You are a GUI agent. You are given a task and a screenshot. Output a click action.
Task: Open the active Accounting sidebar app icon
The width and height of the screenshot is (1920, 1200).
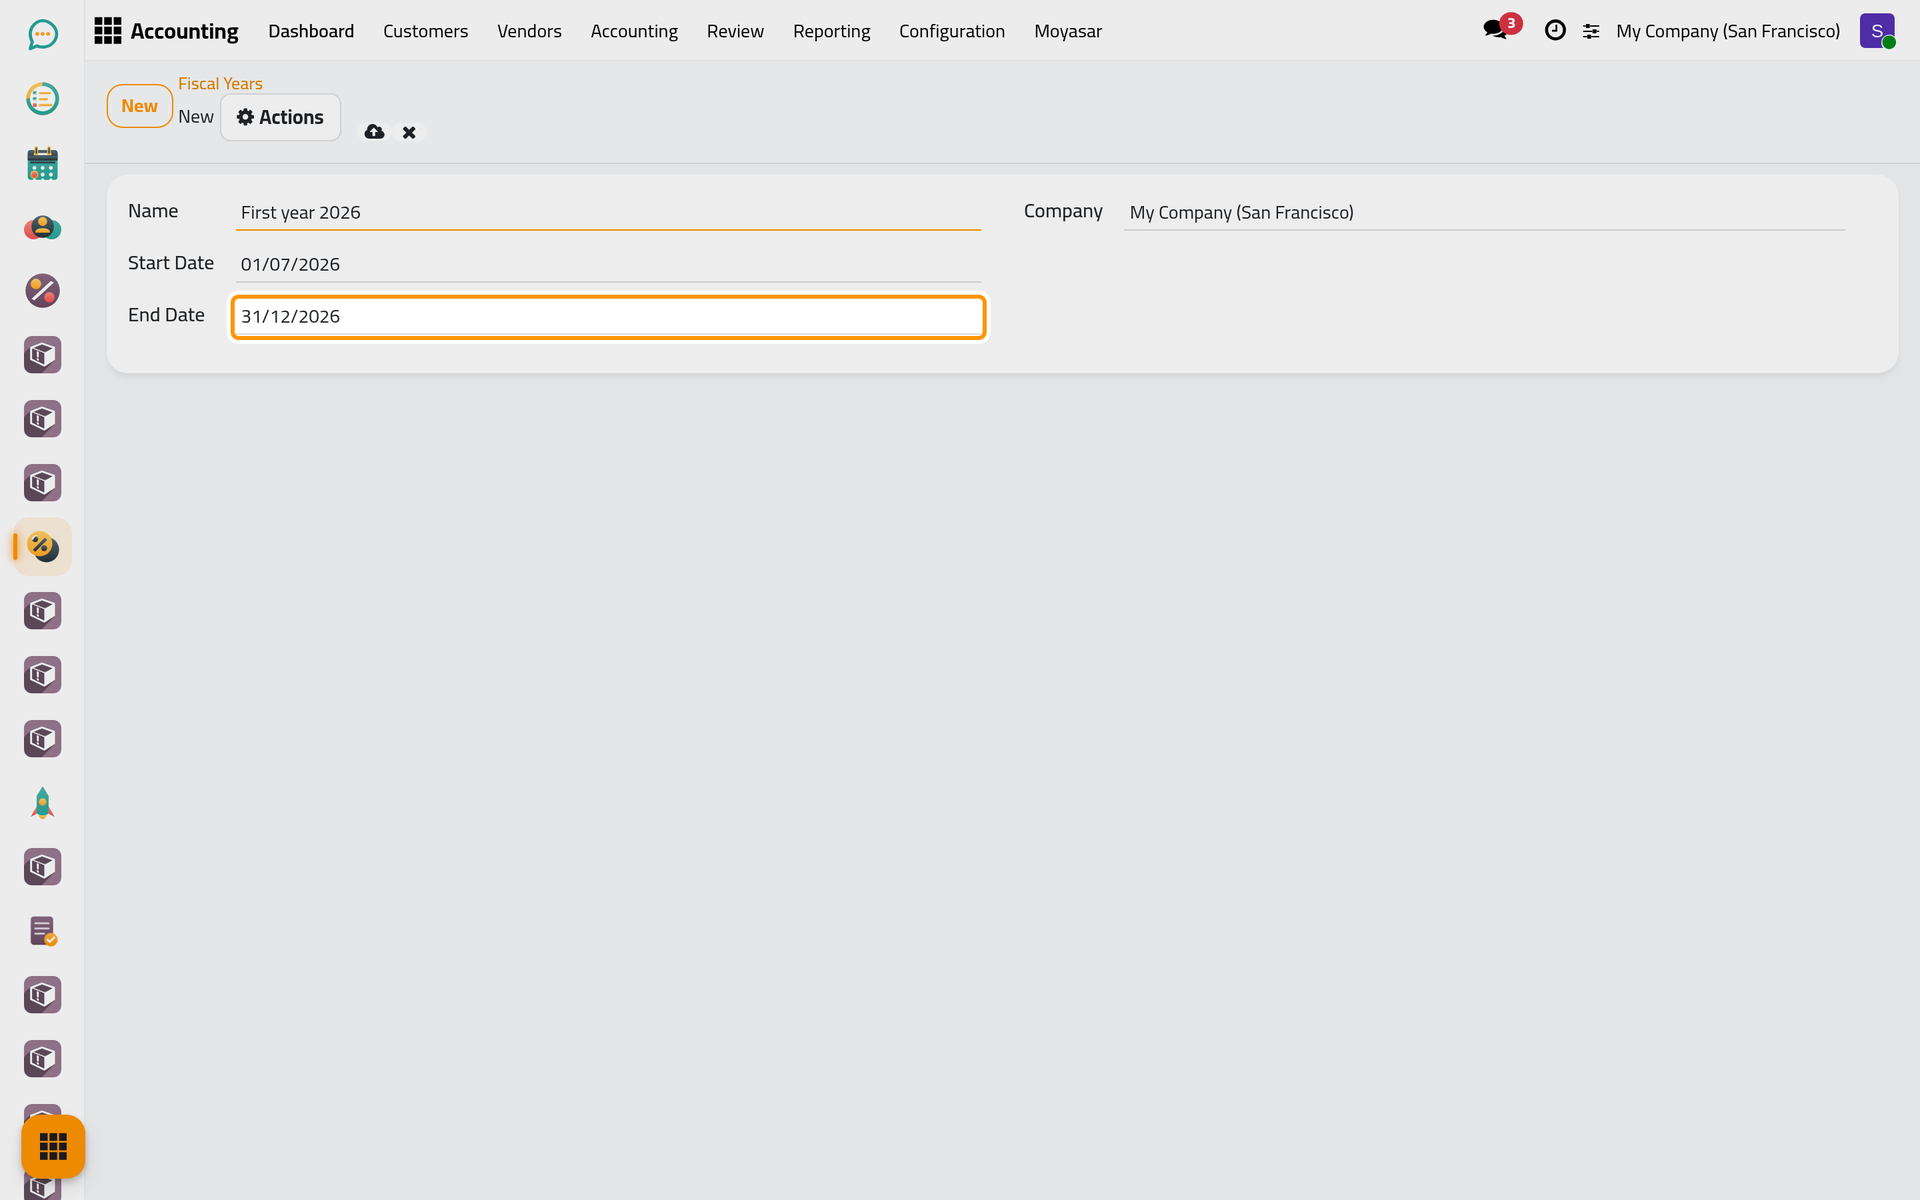click(x=42, y=547)
